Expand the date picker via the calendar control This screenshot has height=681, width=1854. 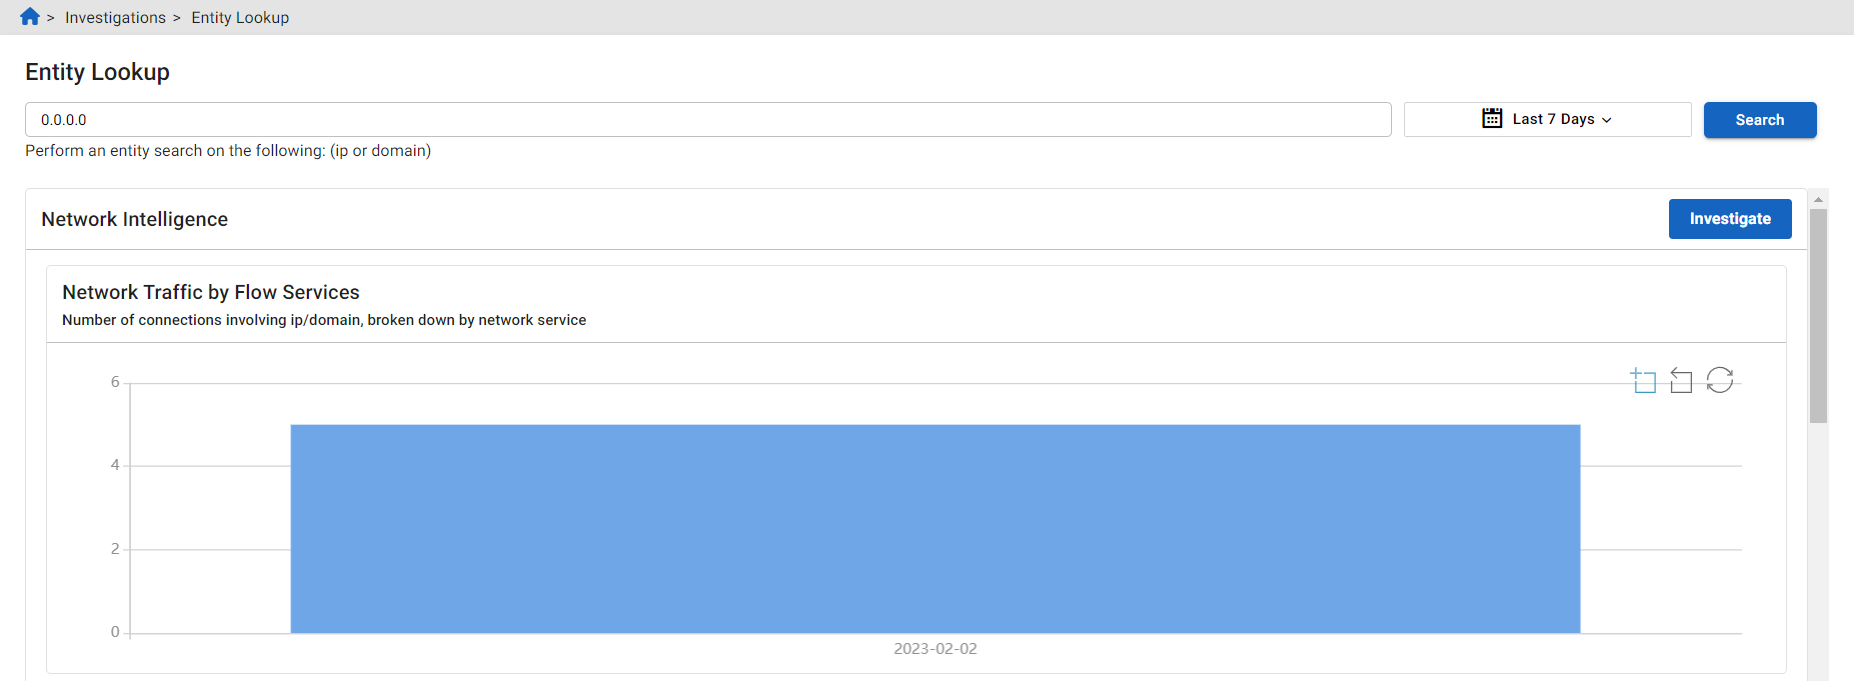pyautogui.click(x=1491, y=118)
